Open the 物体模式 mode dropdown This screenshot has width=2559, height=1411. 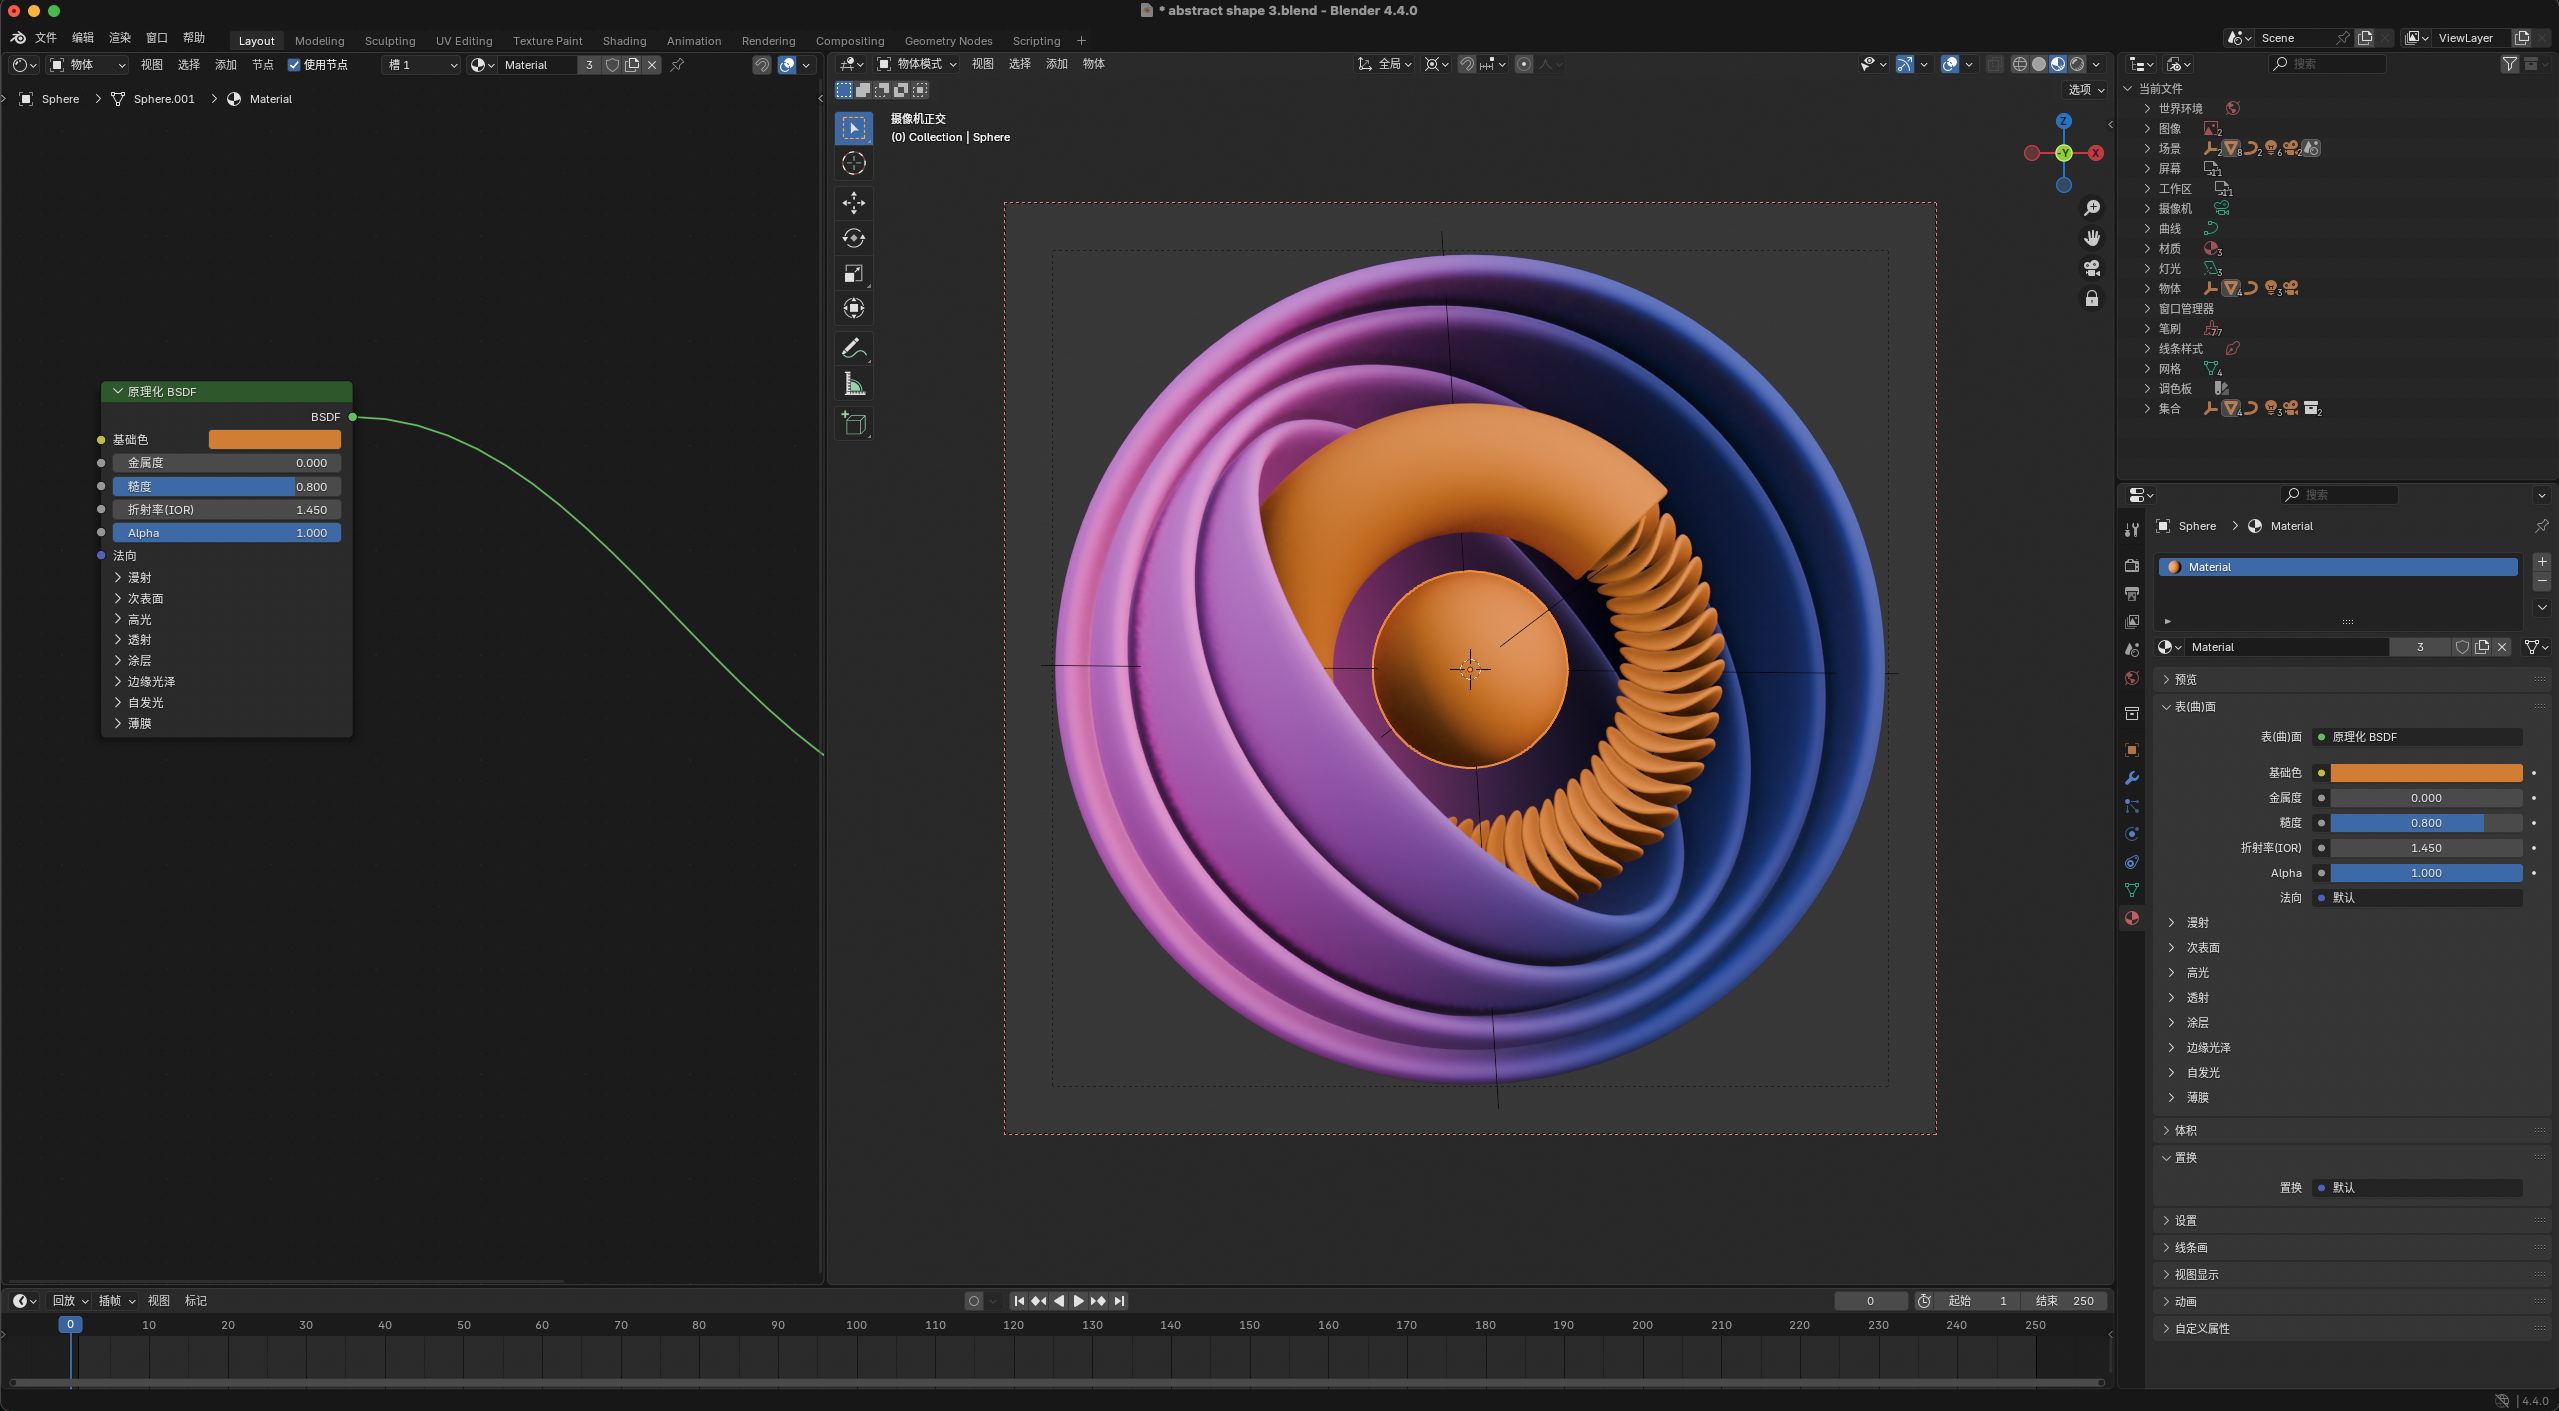(x=917, y=64)
